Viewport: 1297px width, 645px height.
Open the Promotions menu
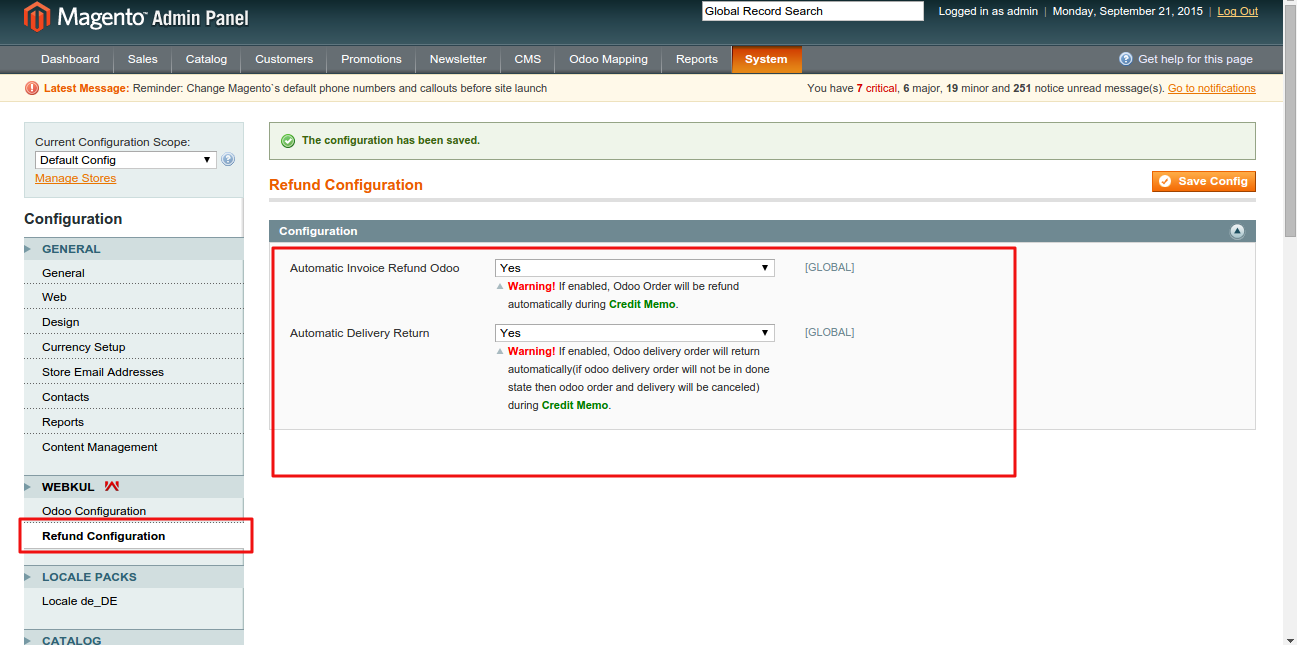click(371, 59)
